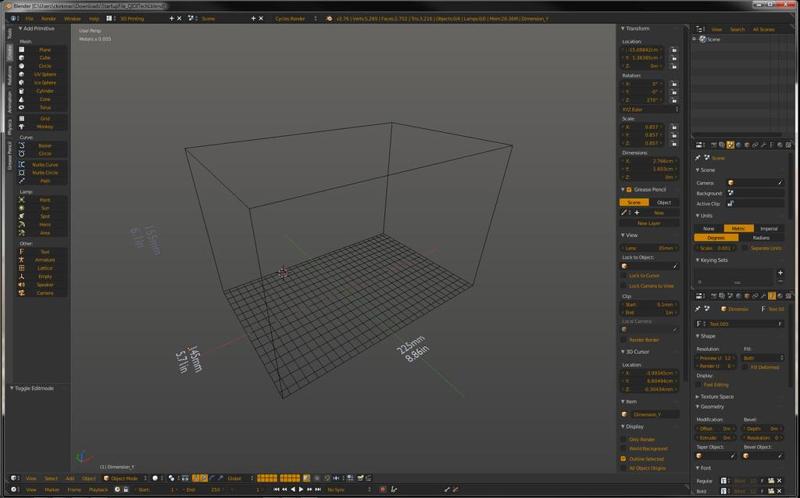800x498 pixels.
Task: Add a Torus mesh primitive
Action: (45, 107)
